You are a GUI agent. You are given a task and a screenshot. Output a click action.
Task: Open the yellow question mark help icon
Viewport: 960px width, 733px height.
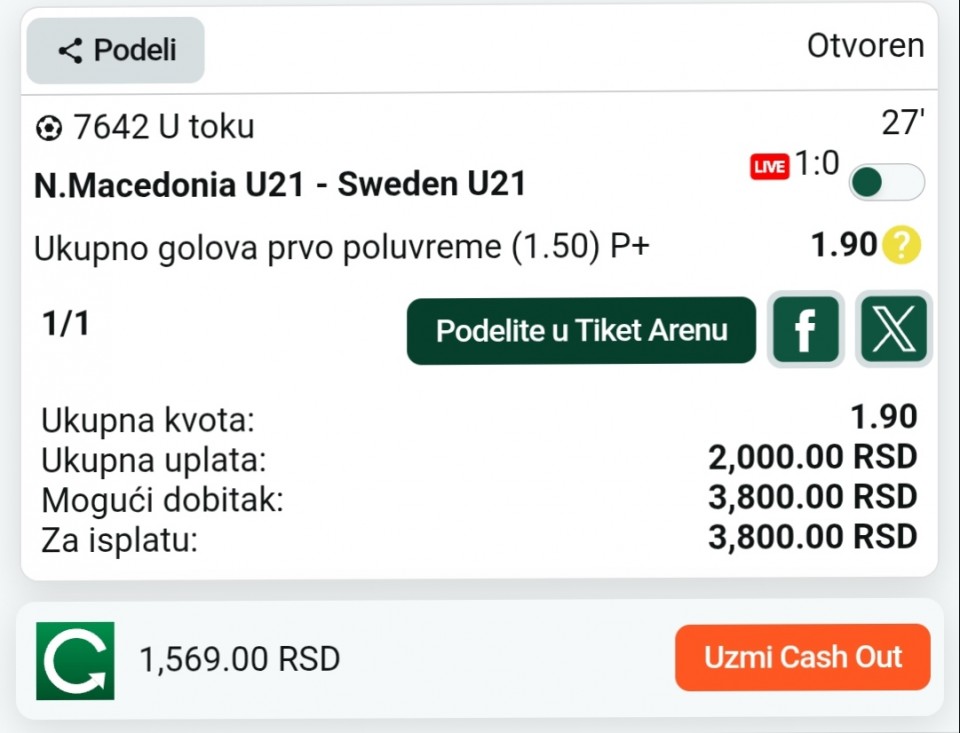[902, 245]
